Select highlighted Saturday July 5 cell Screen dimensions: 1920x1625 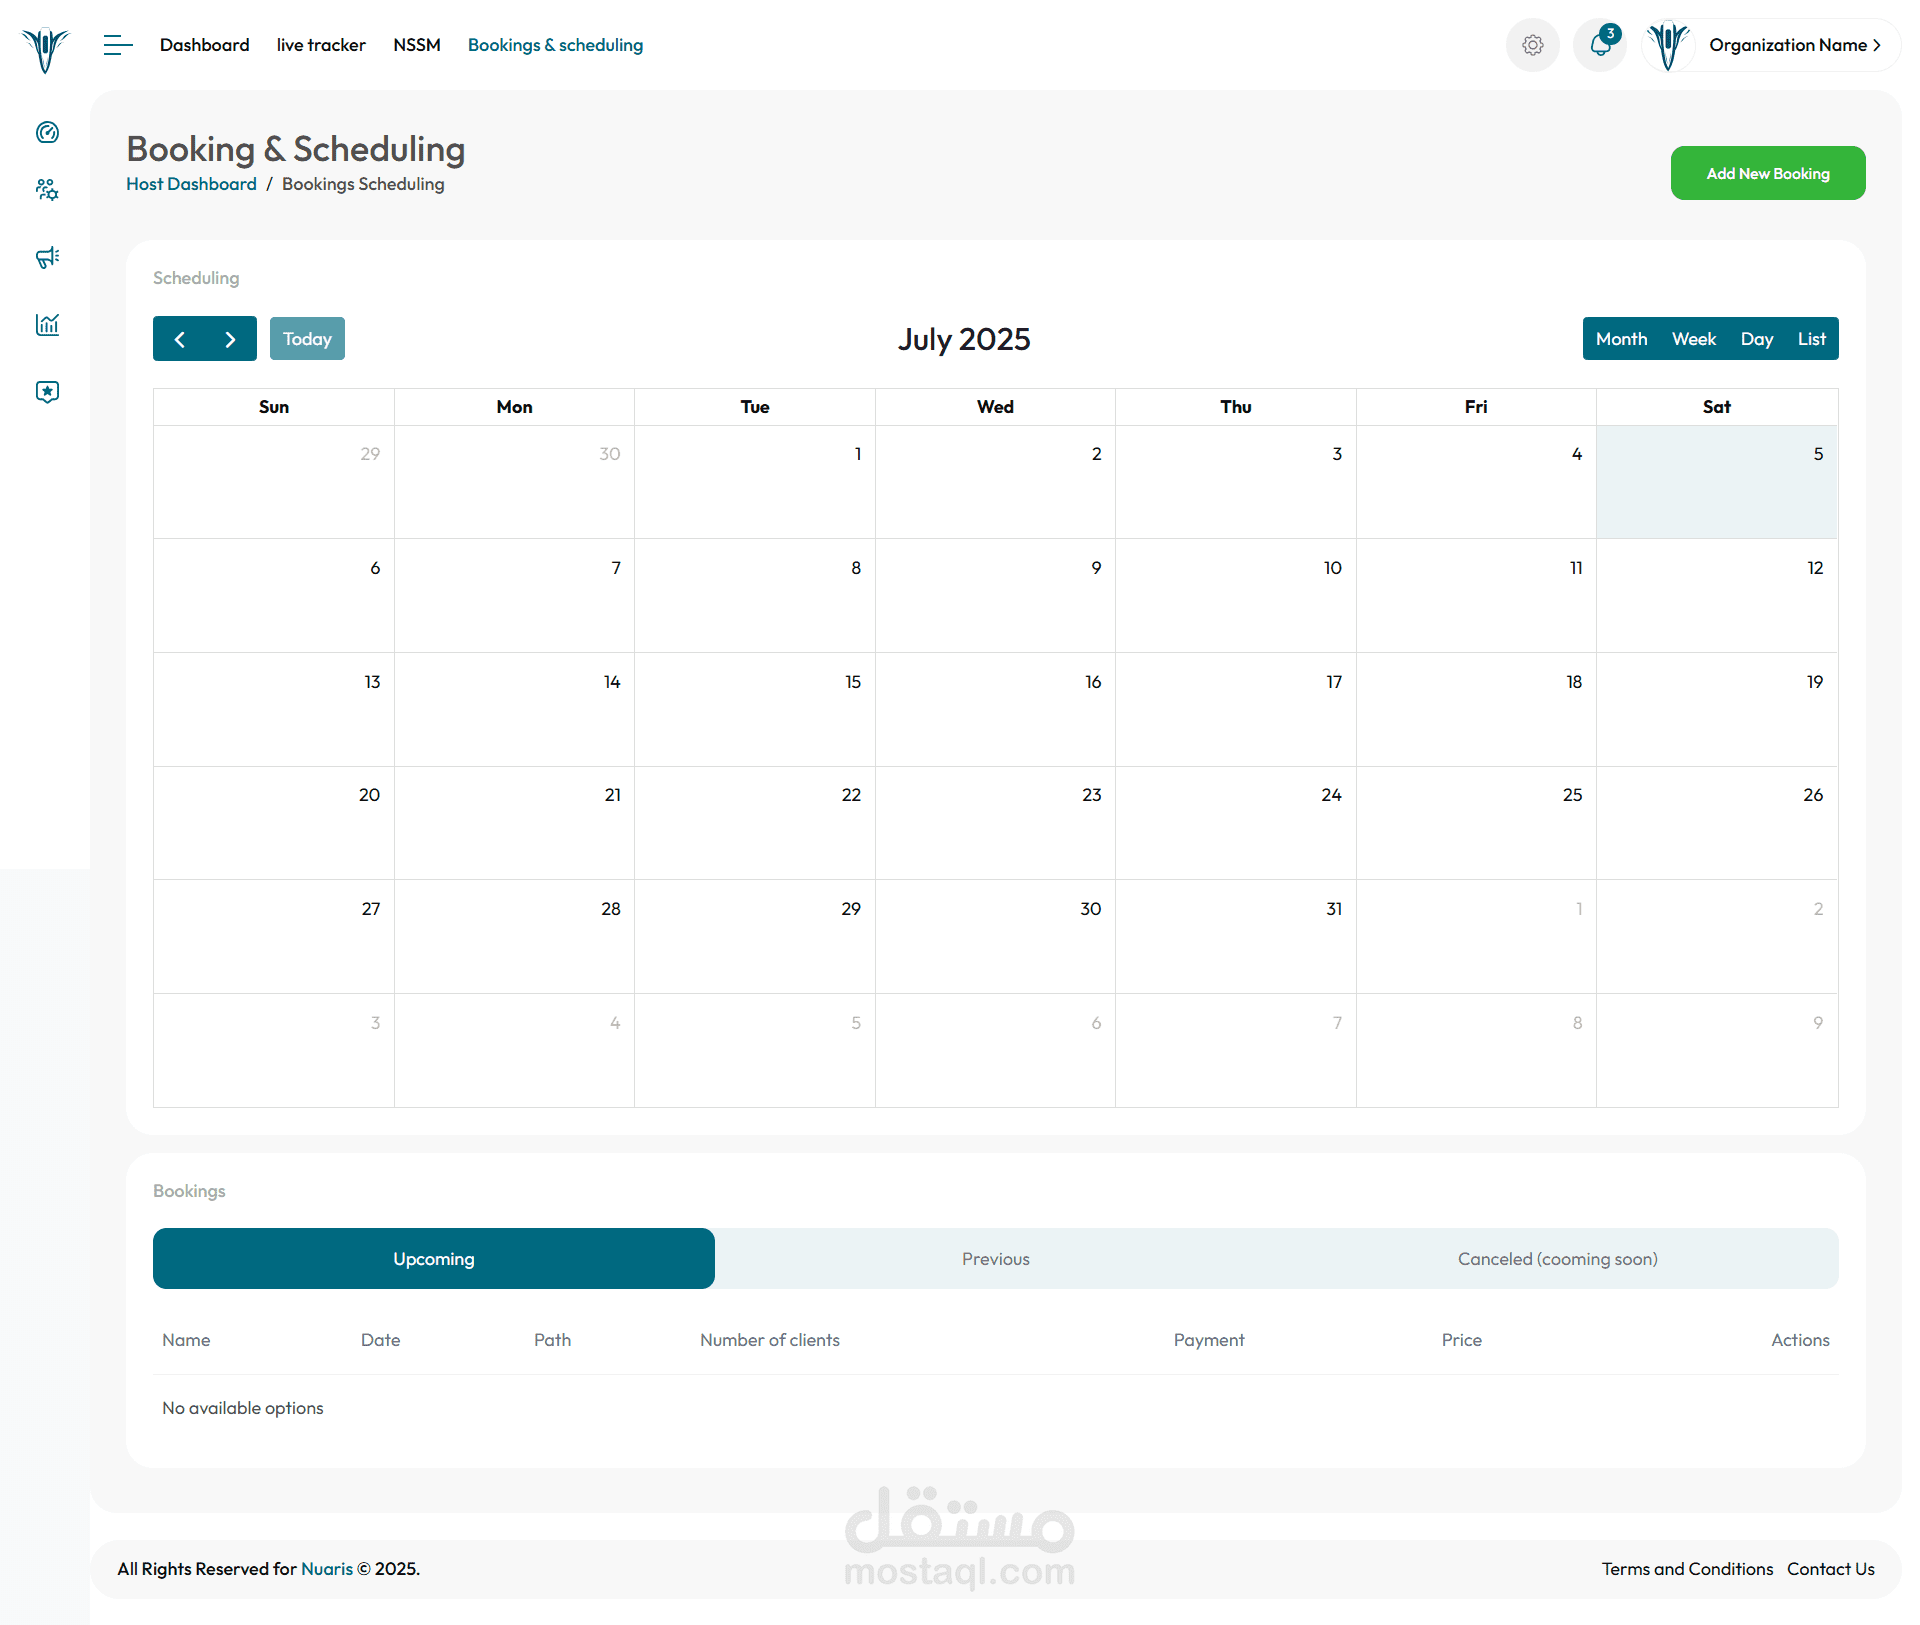tap(1717, 482)
